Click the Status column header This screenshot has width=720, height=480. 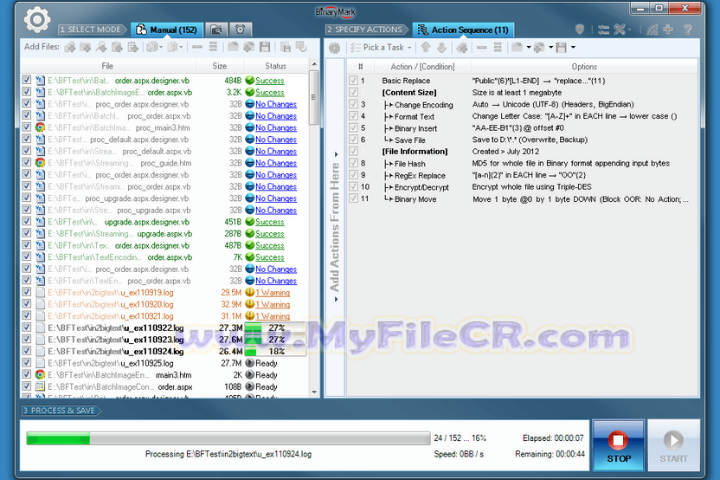[276, 66]
